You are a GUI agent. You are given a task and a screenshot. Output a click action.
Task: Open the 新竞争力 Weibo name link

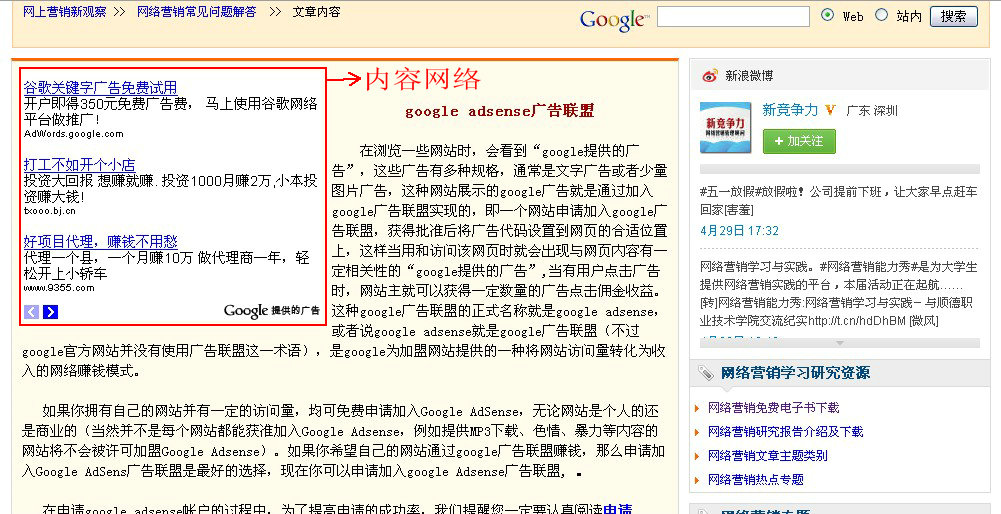tap(790, 110)
